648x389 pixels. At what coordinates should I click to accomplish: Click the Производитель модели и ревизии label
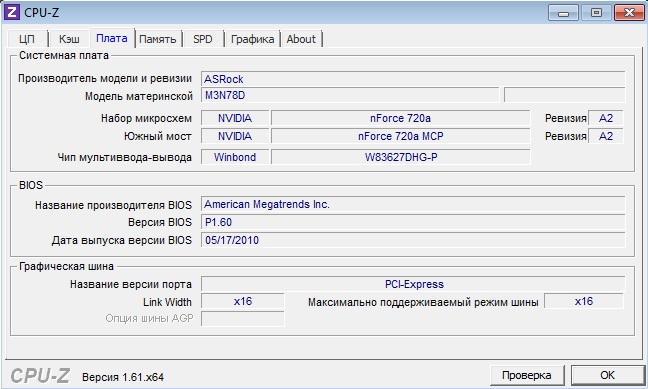coord(105,79)
